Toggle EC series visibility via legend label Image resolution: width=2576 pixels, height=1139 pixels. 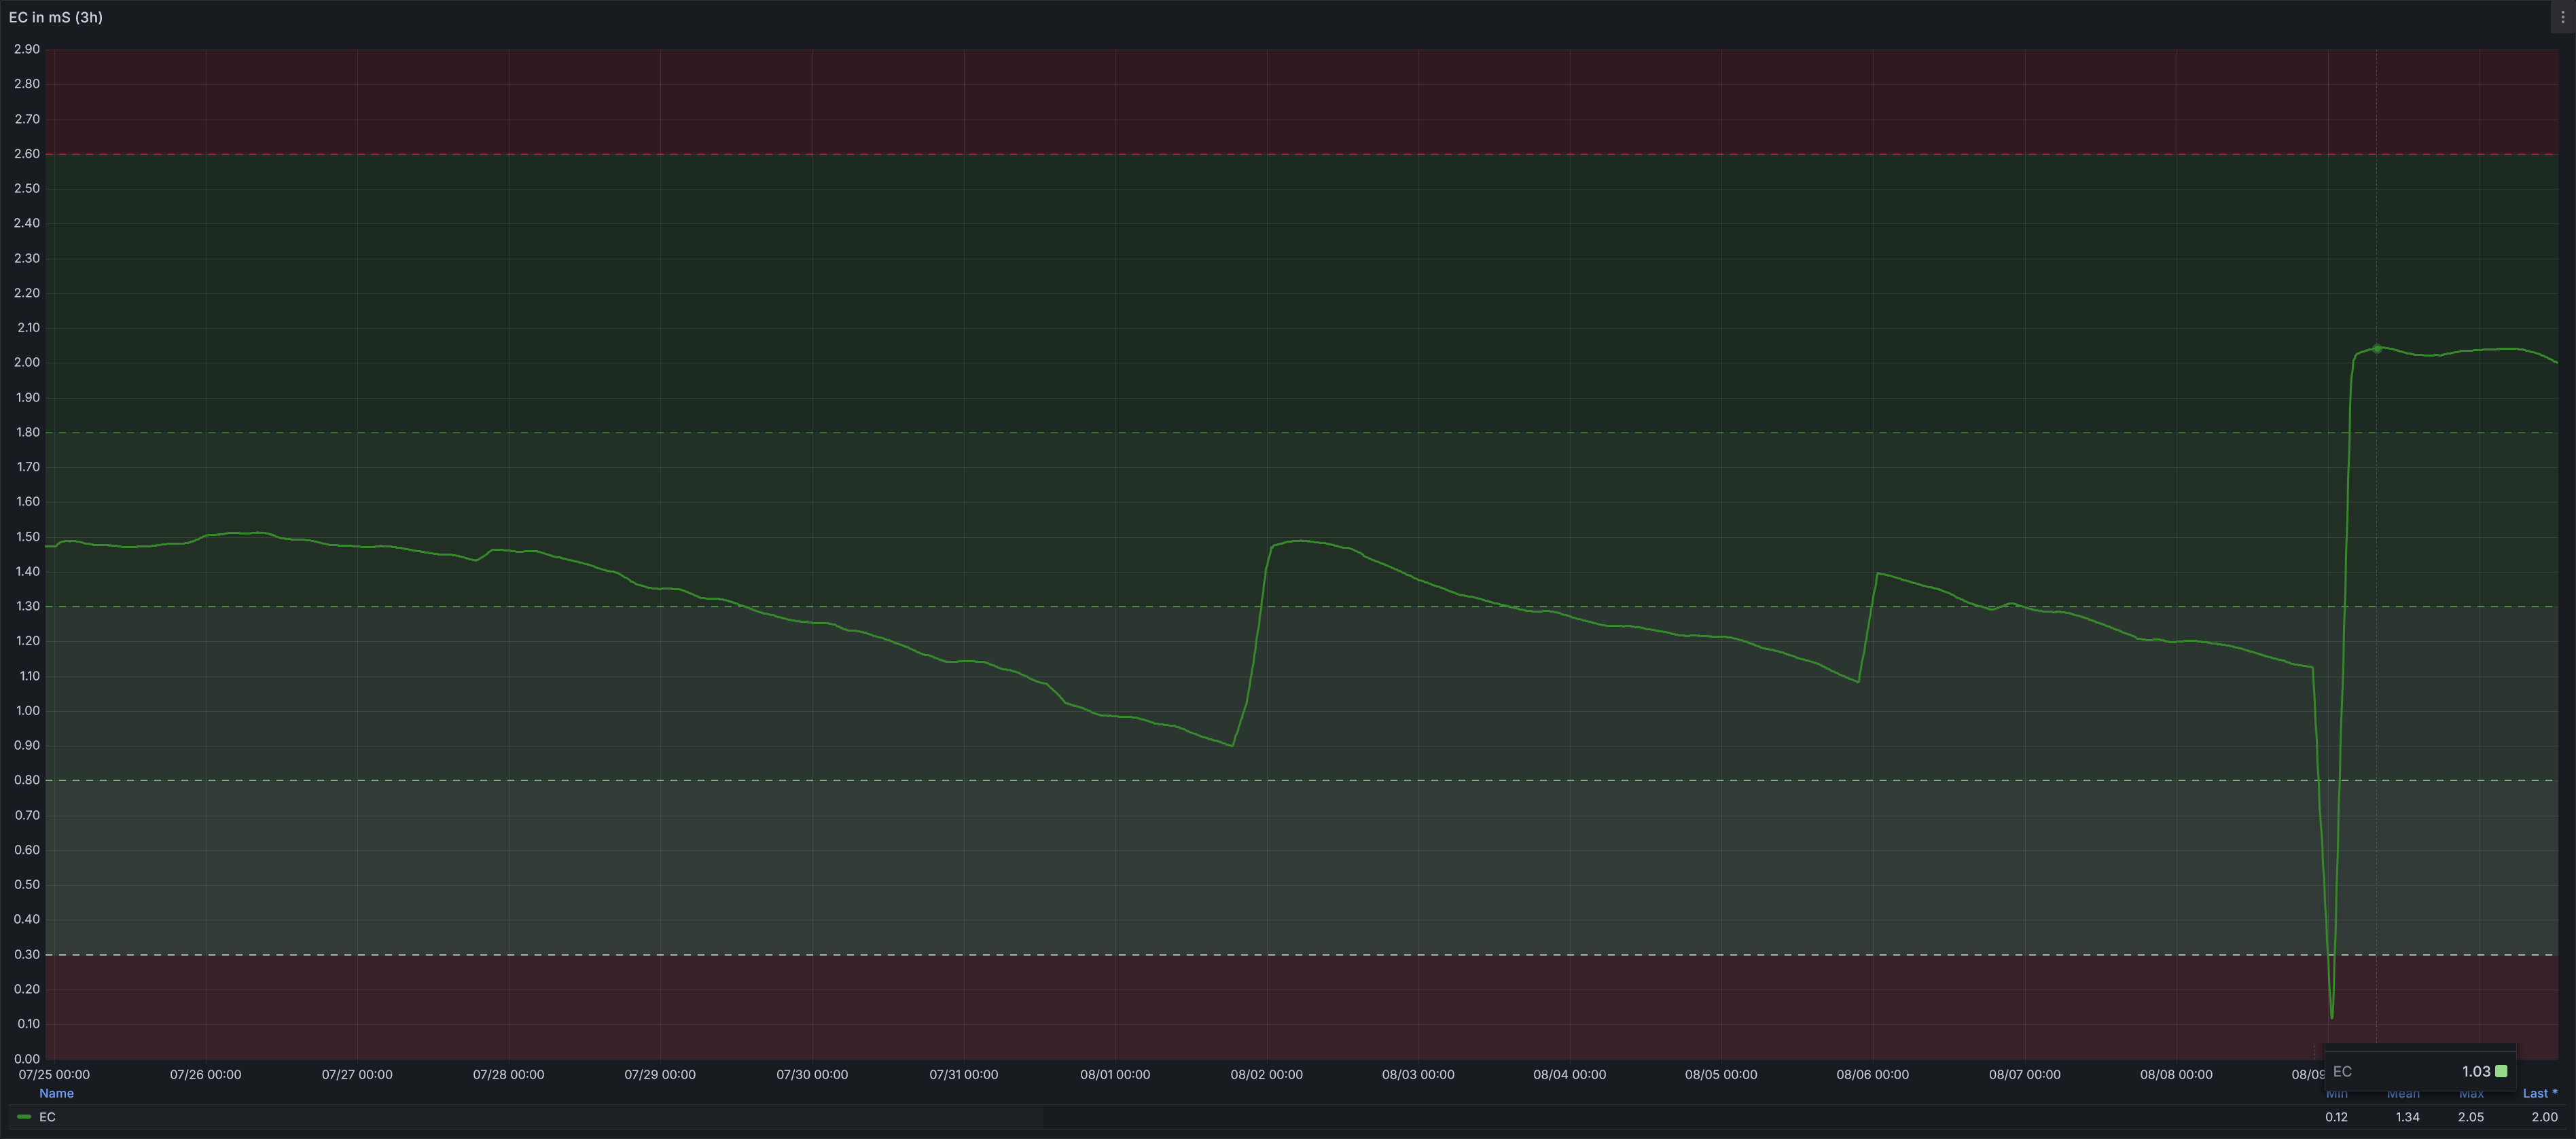(47, 1117)
